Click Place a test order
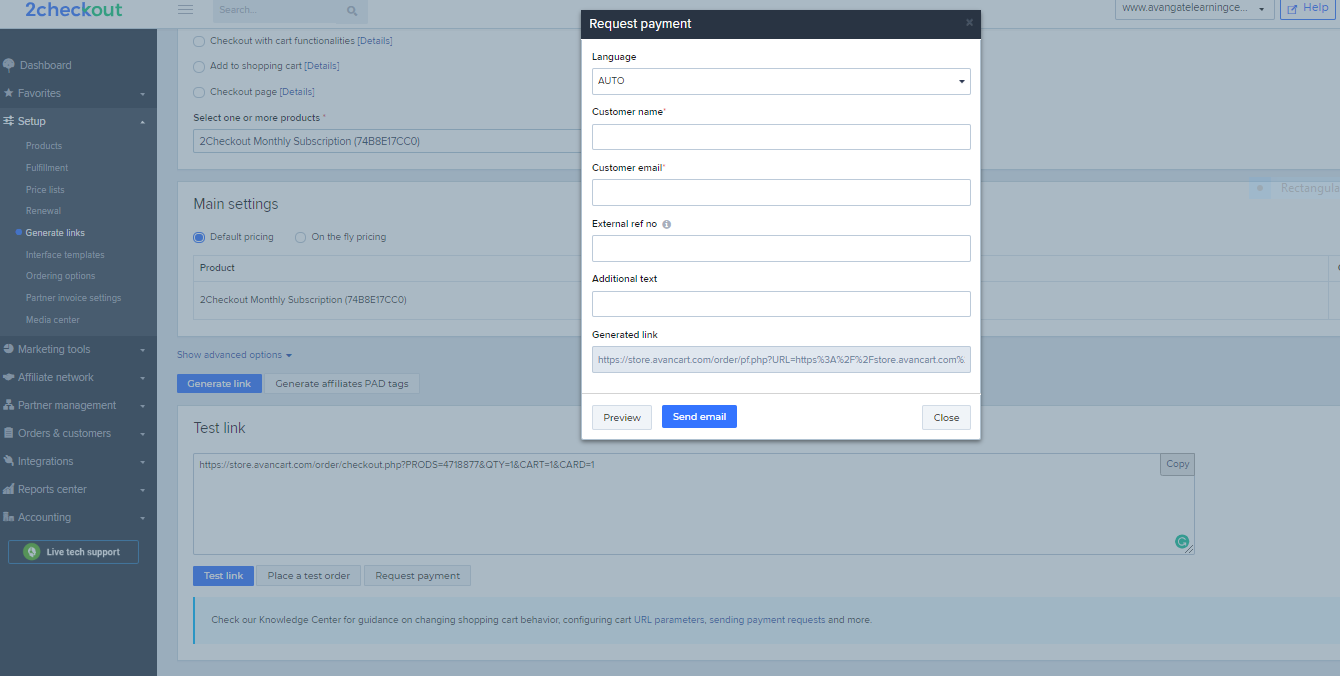Screen dimensions: 1340x676 point(309,576)
